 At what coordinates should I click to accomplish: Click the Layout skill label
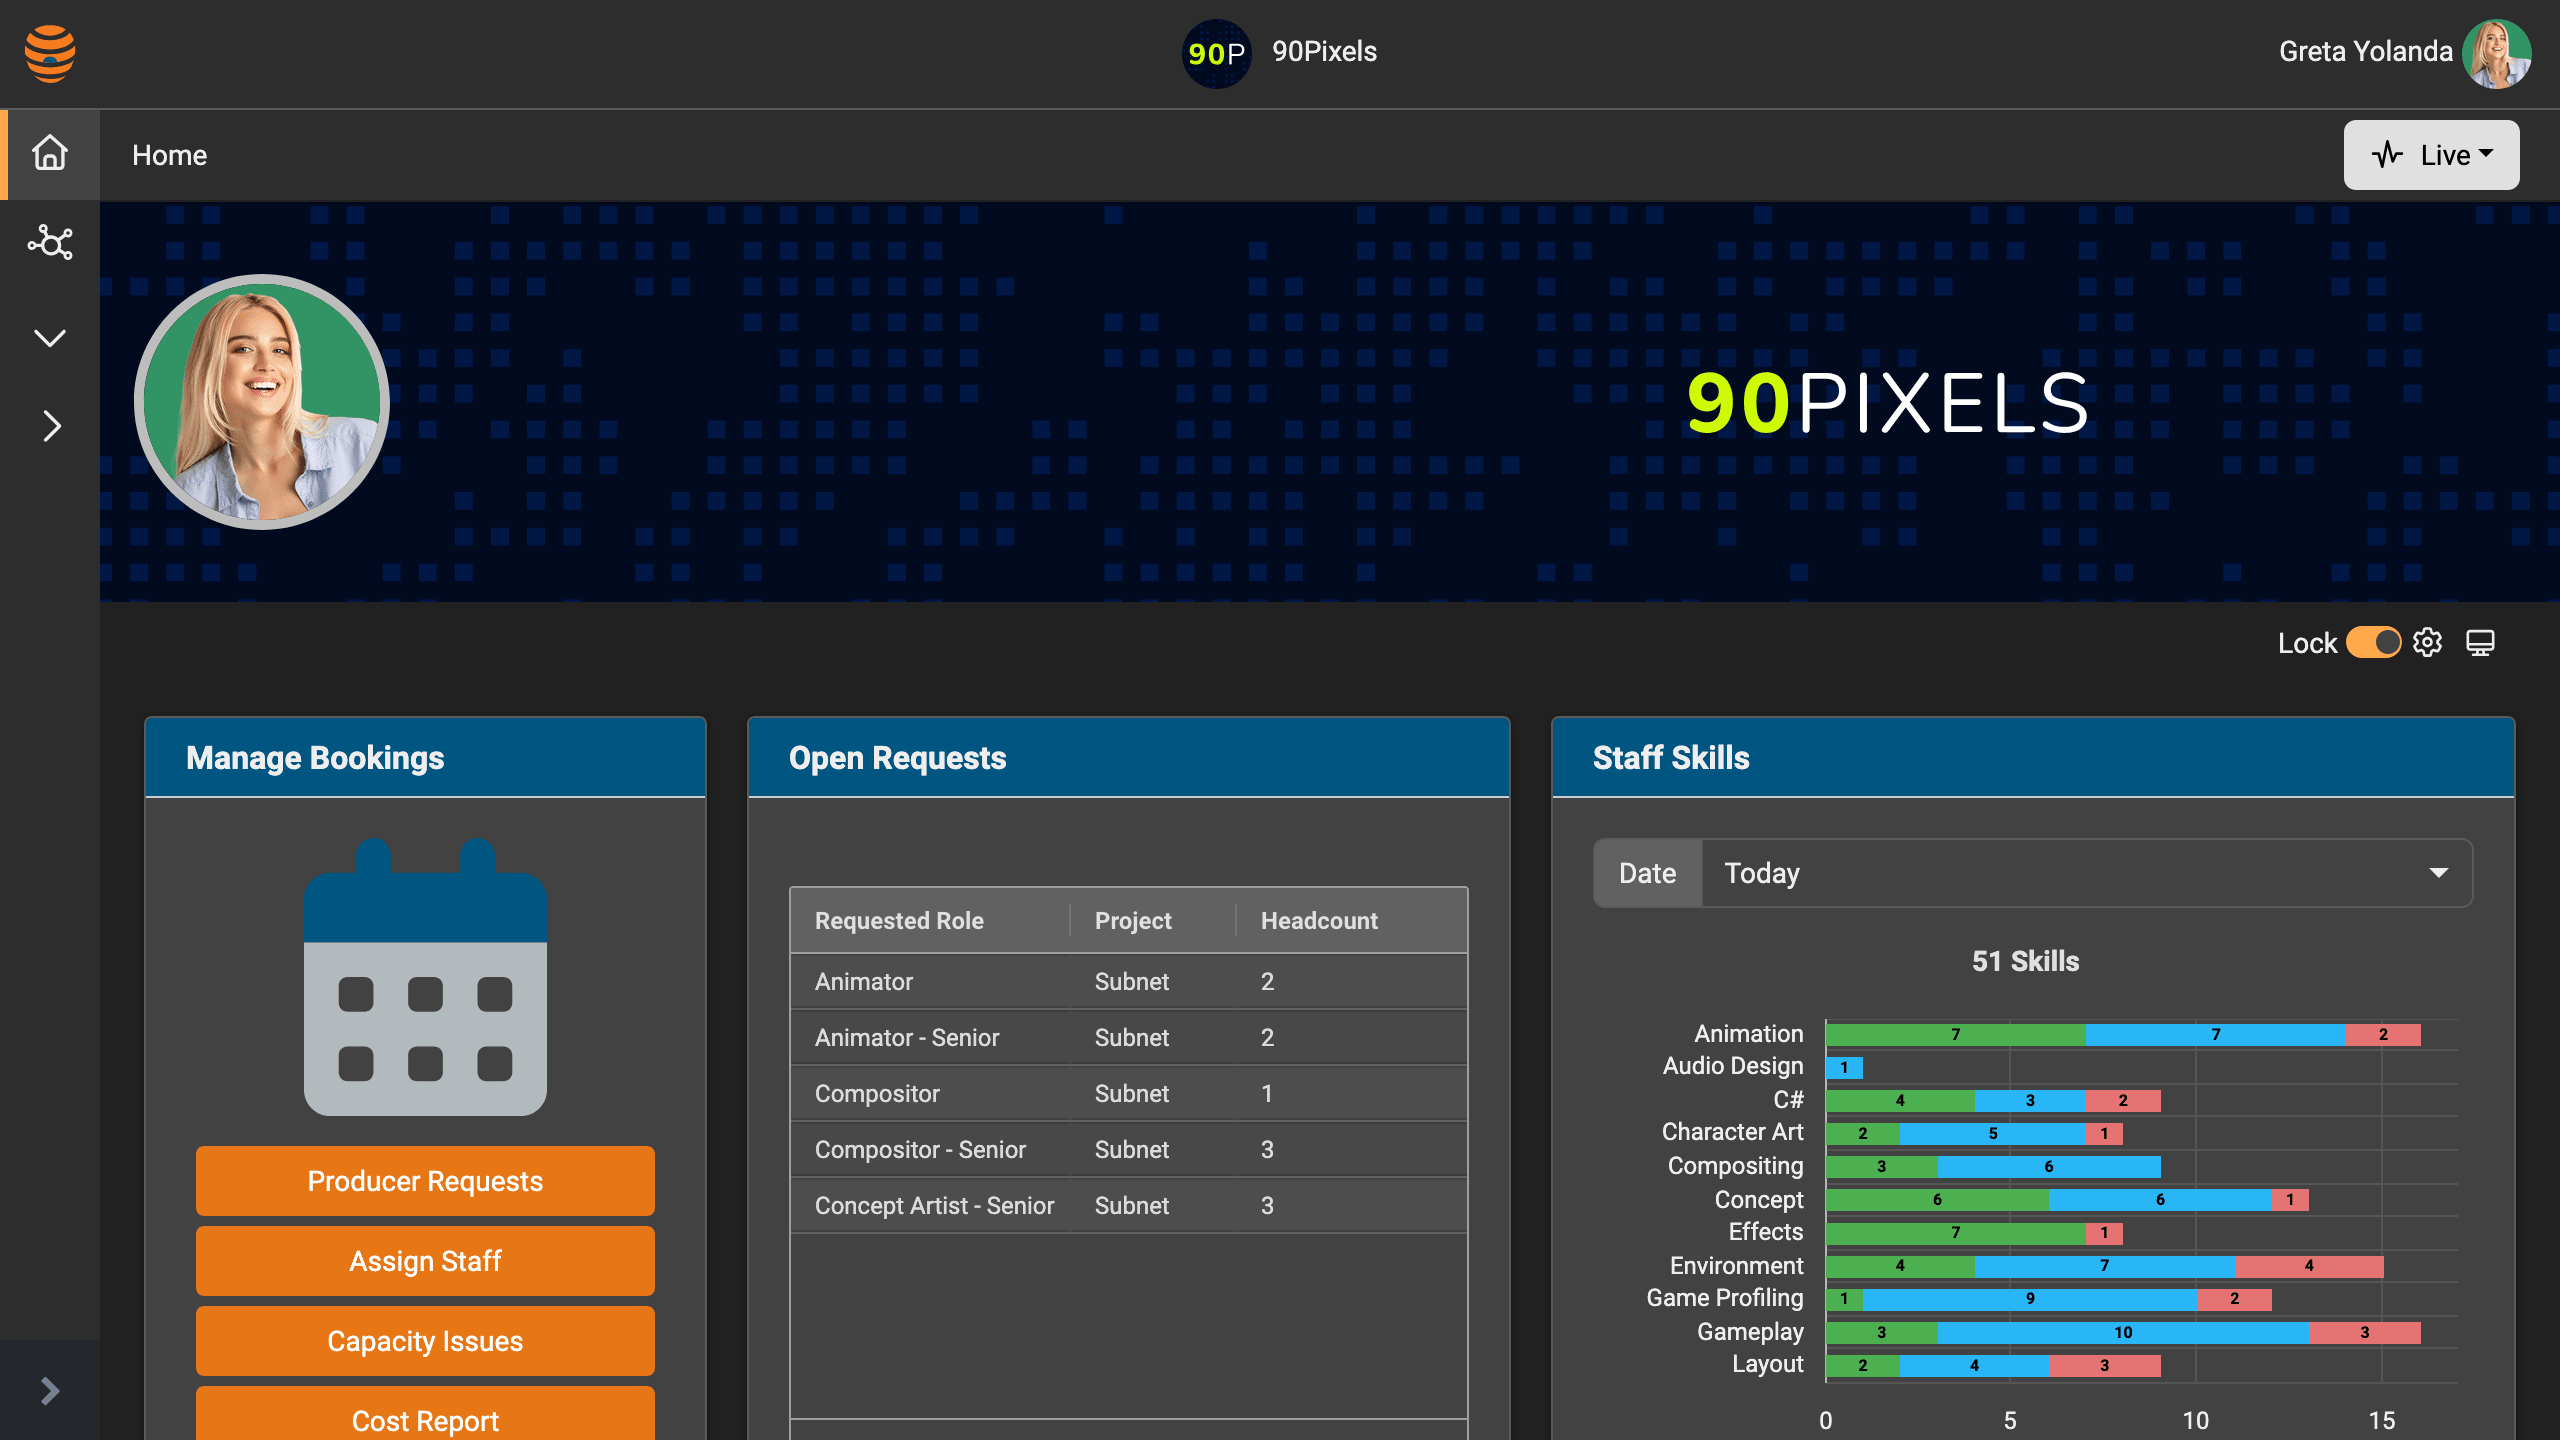[1767, 1364]
